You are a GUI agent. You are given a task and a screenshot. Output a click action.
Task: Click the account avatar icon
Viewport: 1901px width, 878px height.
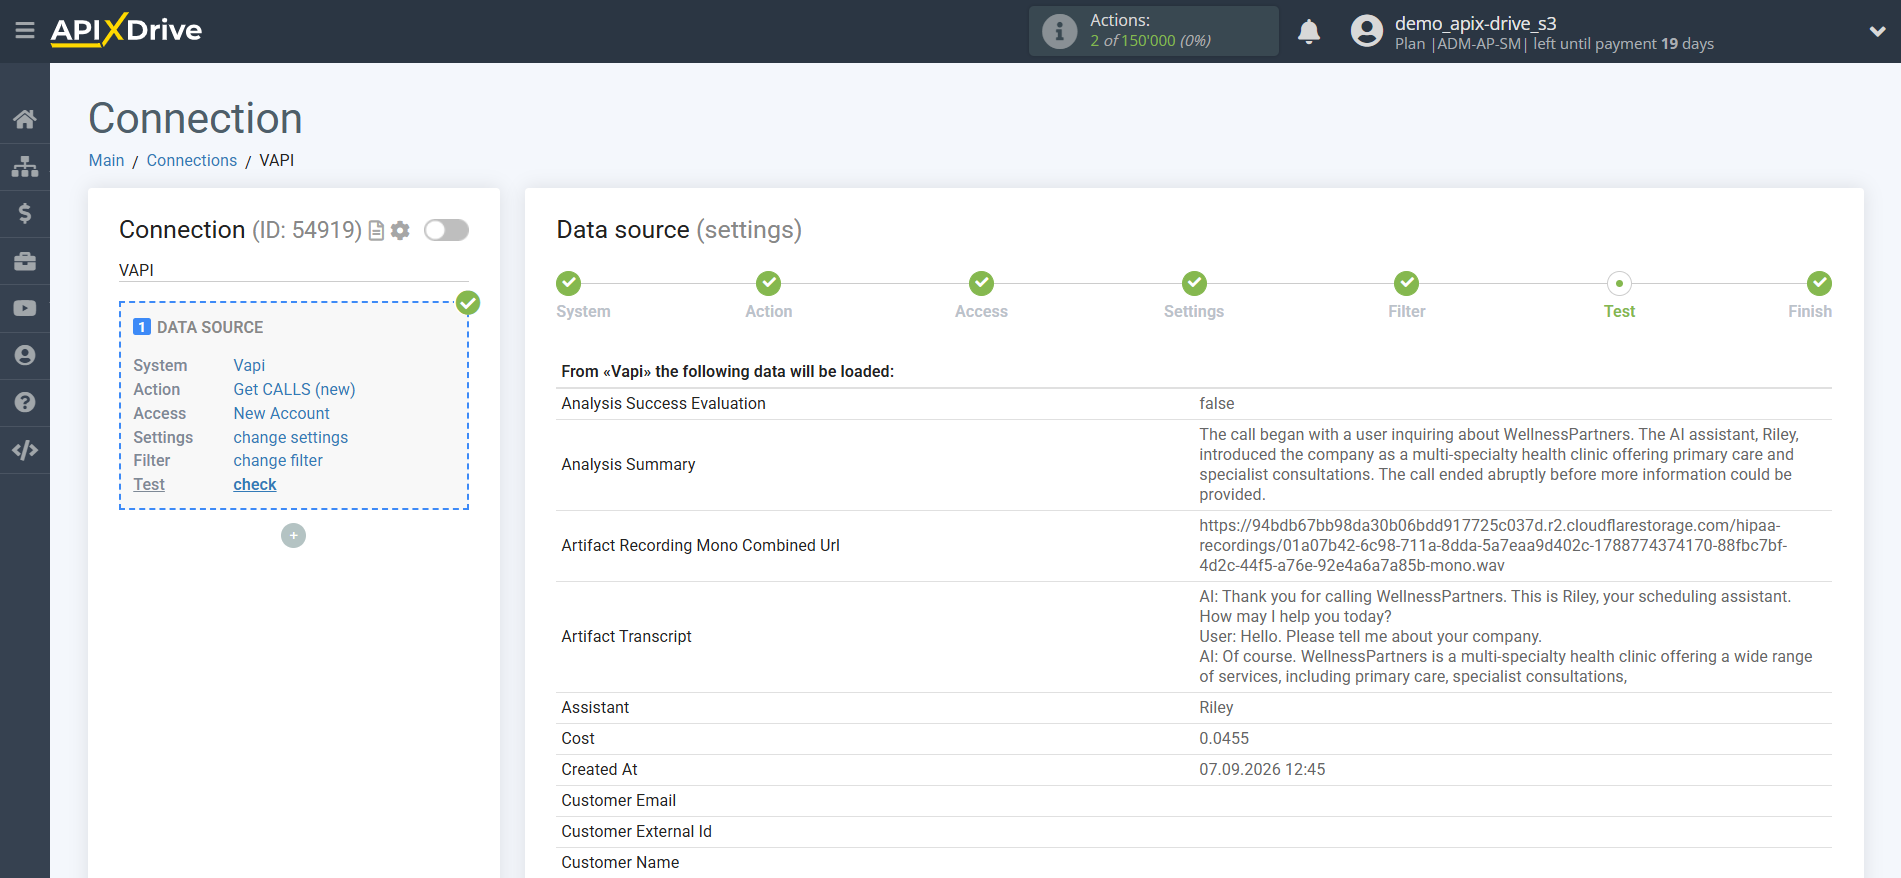tap(1366, 31)
